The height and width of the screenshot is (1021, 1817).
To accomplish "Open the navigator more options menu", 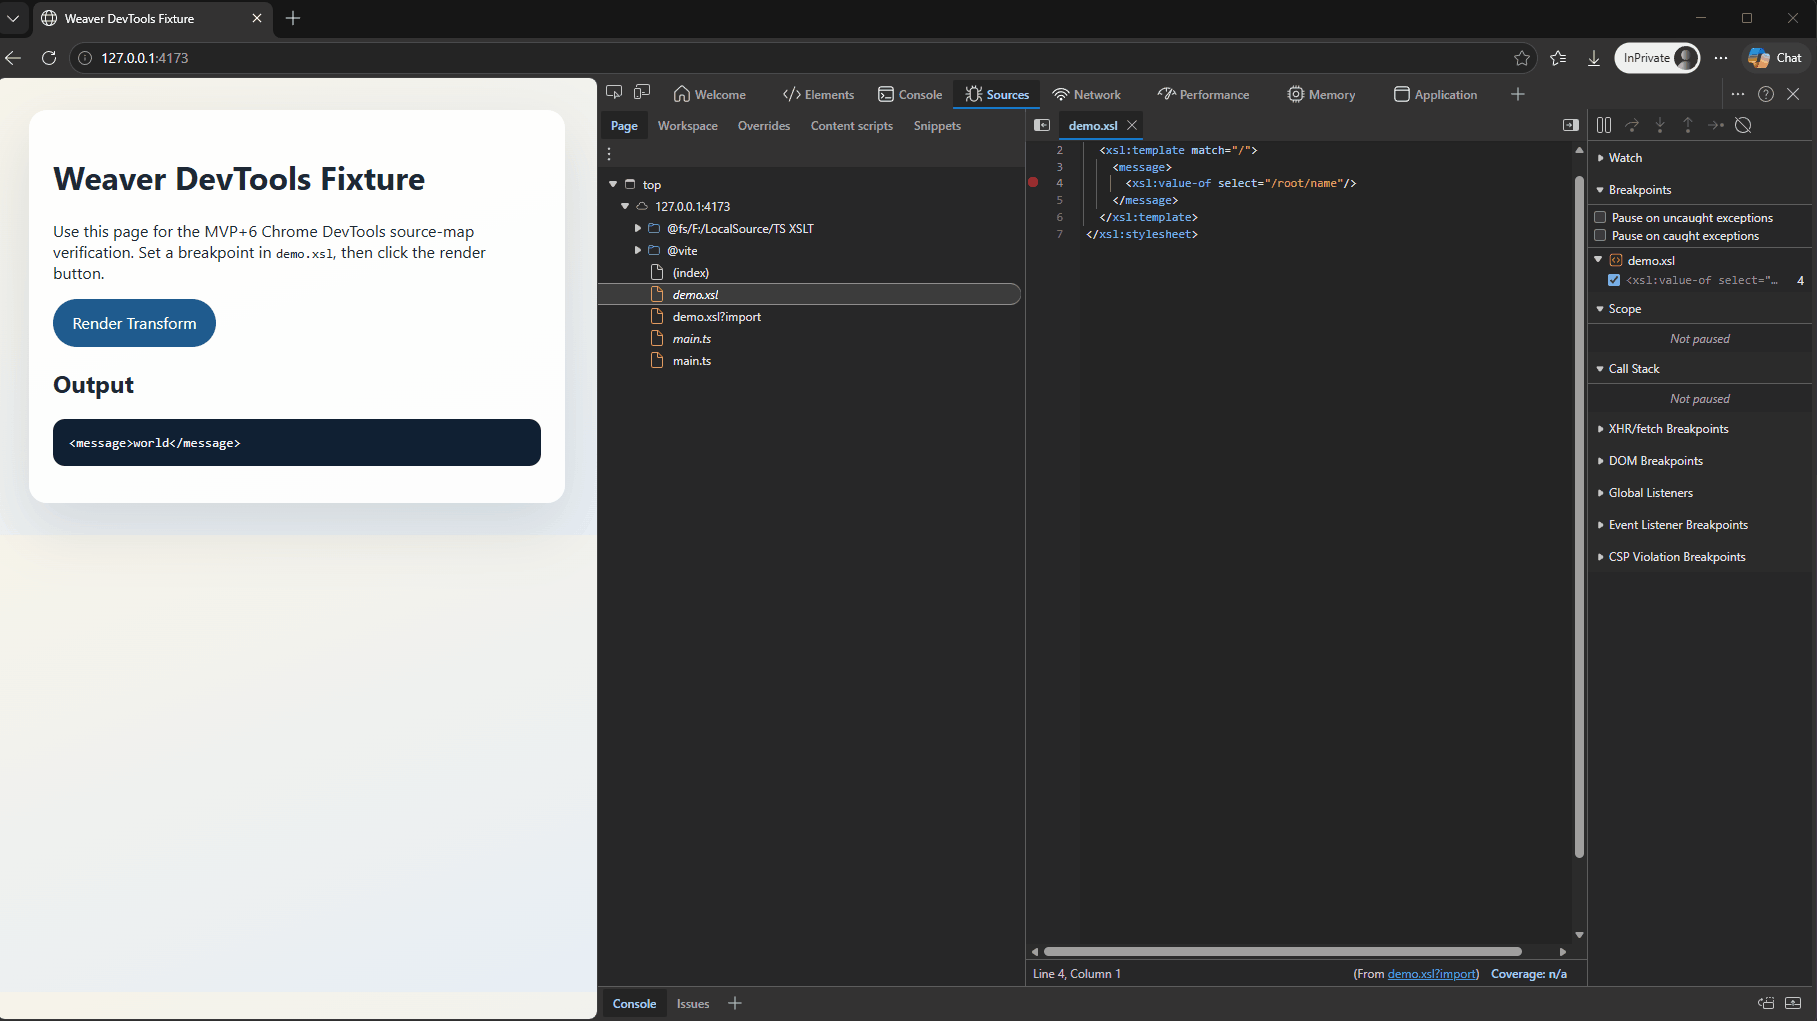I will point(609,154).
